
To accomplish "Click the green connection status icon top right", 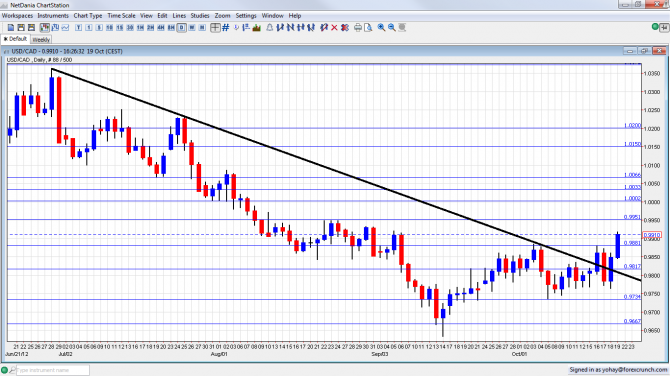I will pos(655,26).
